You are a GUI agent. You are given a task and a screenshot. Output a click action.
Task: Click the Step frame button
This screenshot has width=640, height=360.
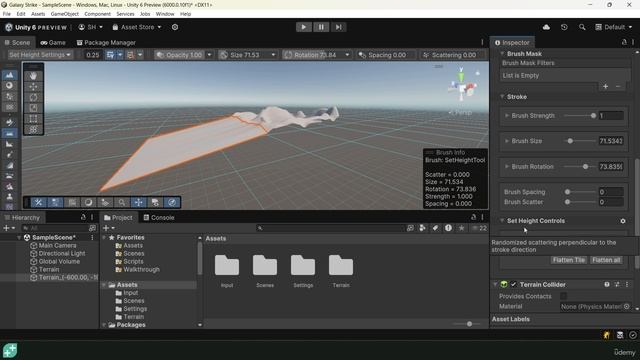(338, 27)
